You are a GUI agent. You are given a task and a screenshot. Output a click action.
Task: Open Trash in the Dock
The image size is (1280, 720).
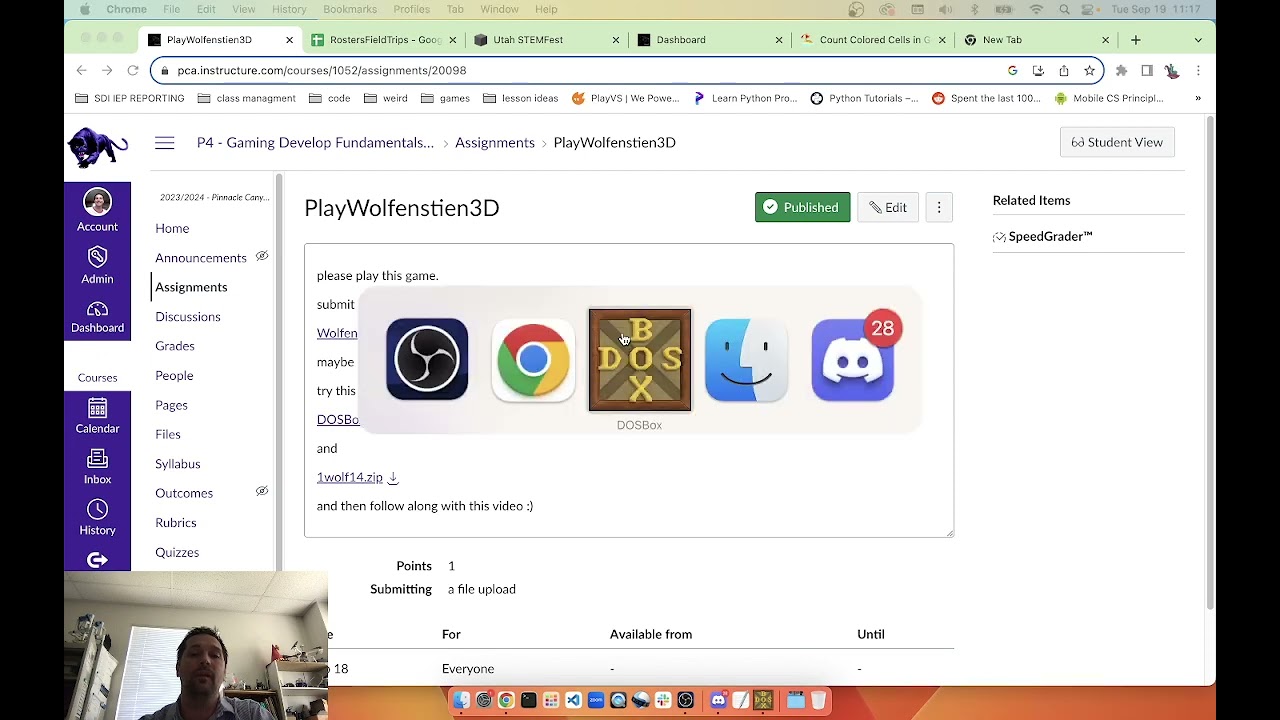(818, 701)
